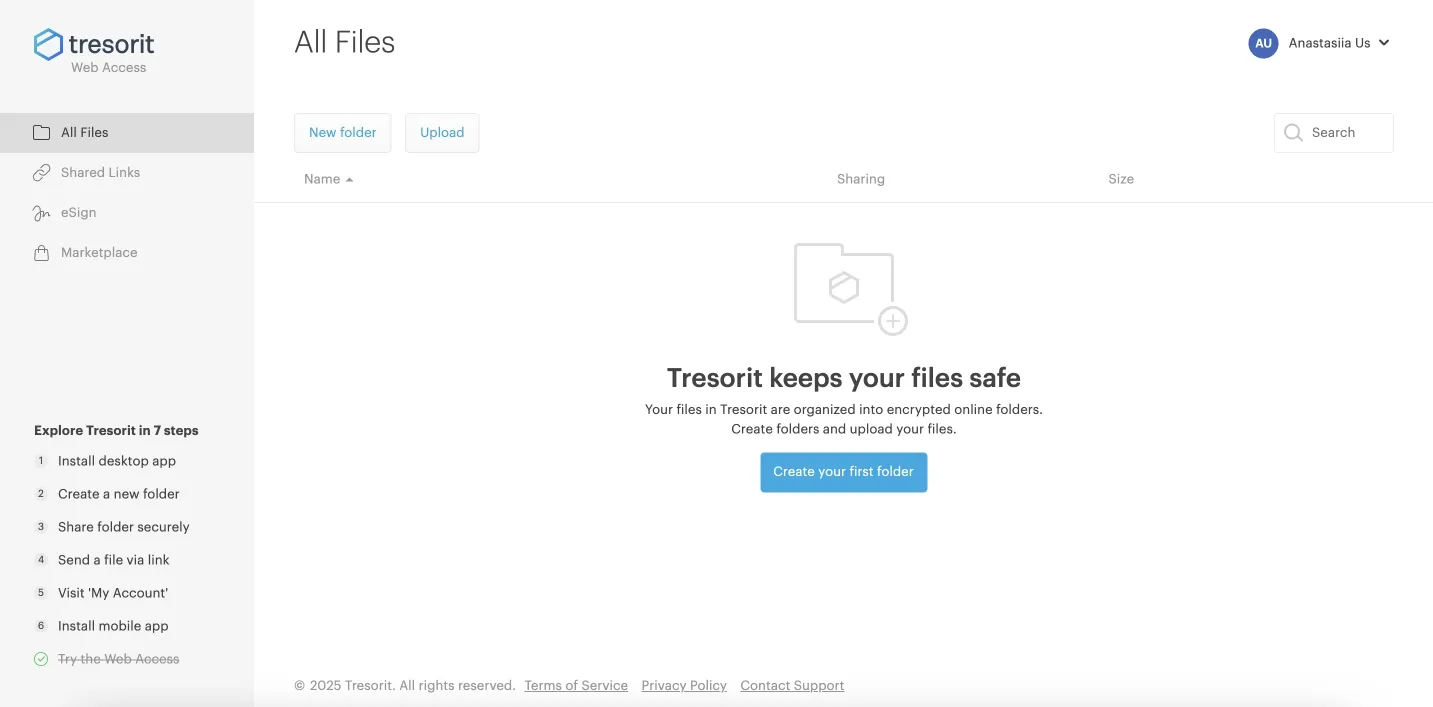Click step 6 Install mobile app
1433x707 pixels.
(x=112, y=625)
